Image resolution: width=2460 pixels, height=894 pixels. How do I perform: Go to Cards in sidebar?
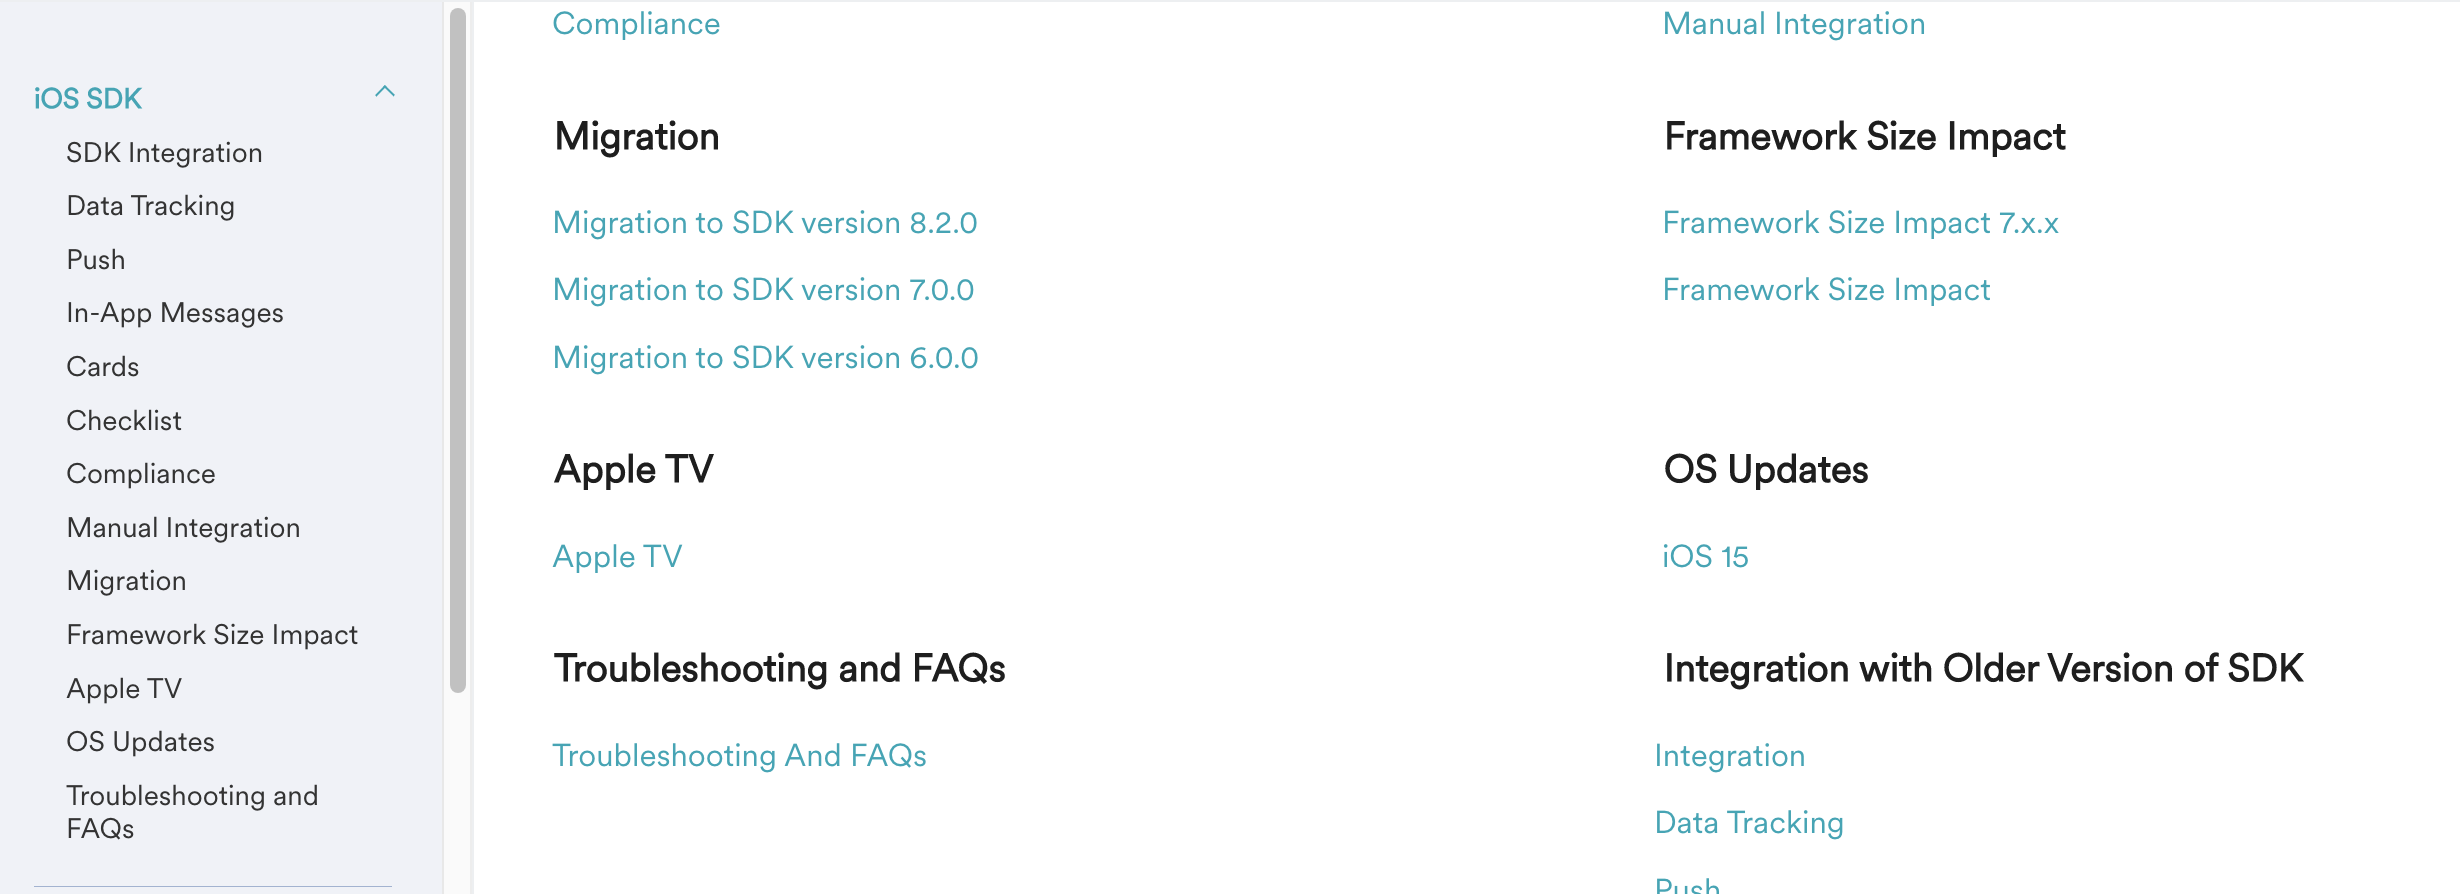point(103,367)
